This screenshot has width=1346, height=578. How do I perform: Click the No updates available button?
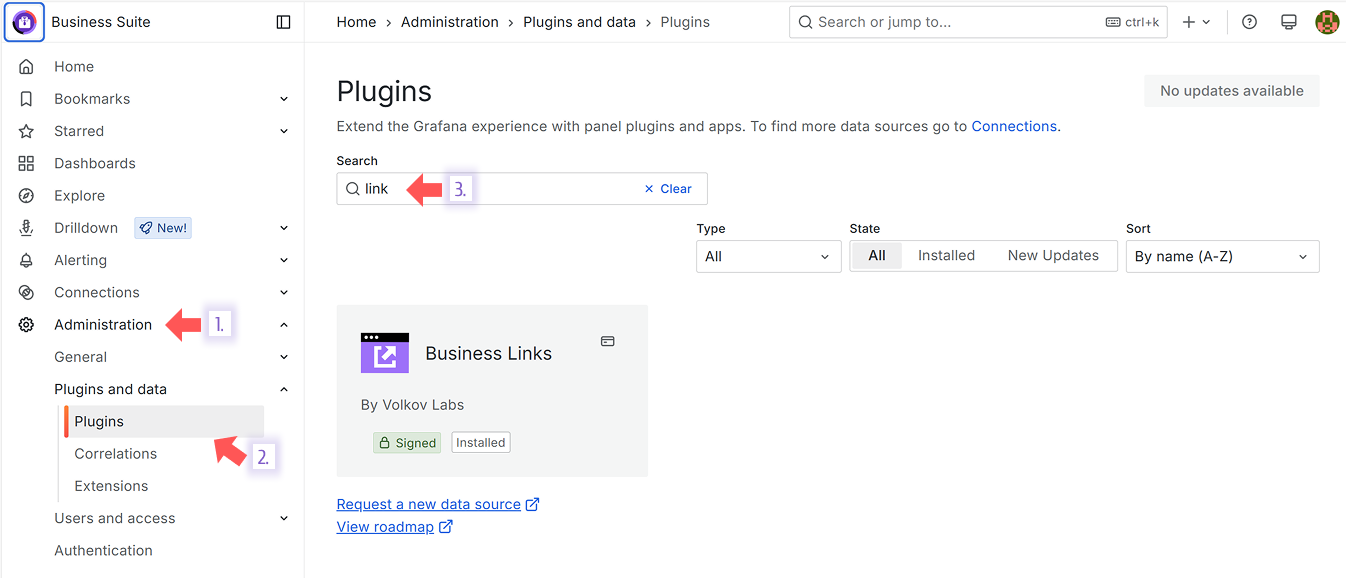(1232, 91)
